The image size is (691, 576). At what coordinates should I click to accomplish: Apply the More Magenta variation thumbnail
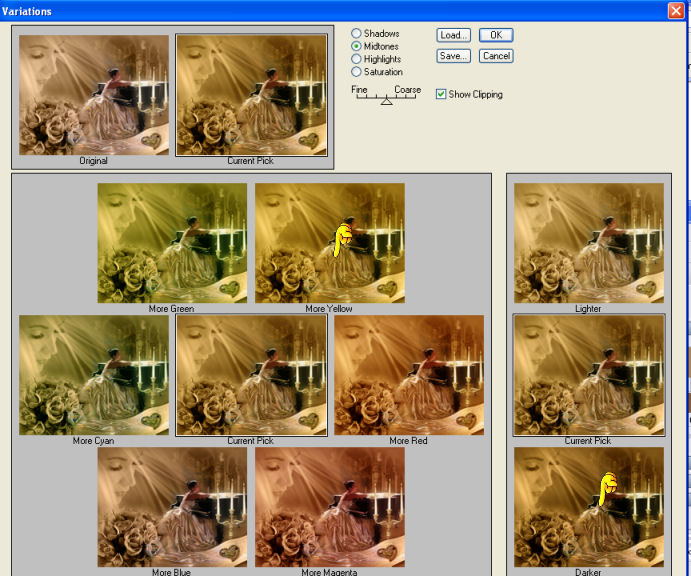click(x=330, y=507)
